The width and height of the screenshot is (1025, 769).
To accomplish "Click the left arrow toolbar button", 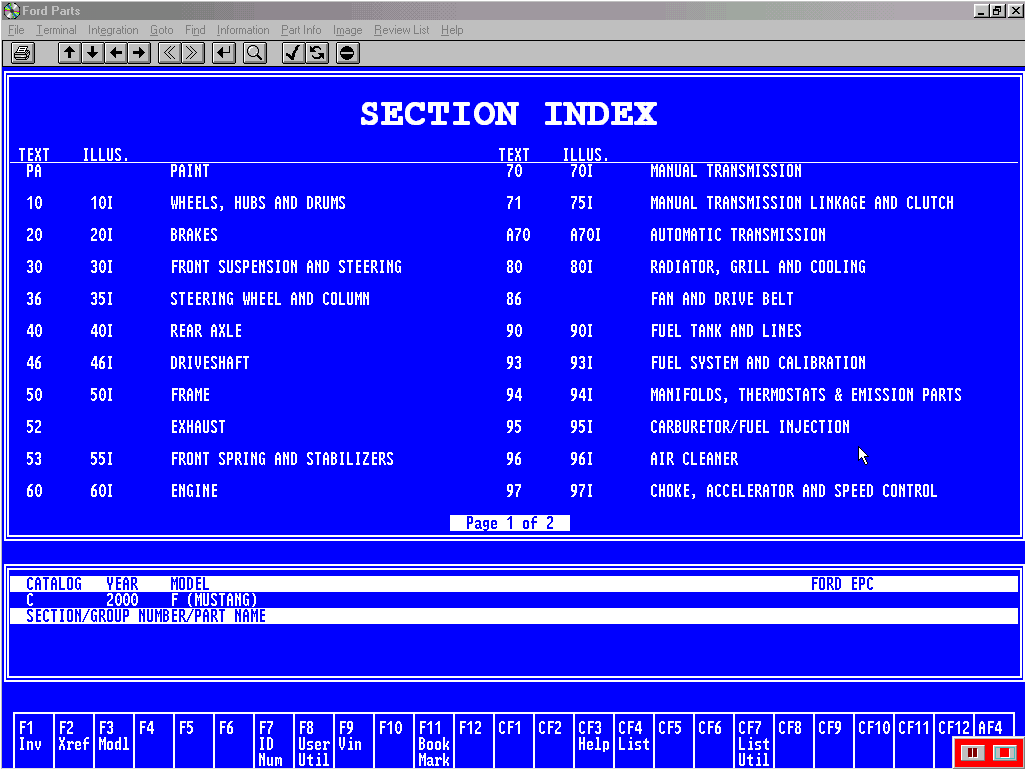I will click(116, 53).
